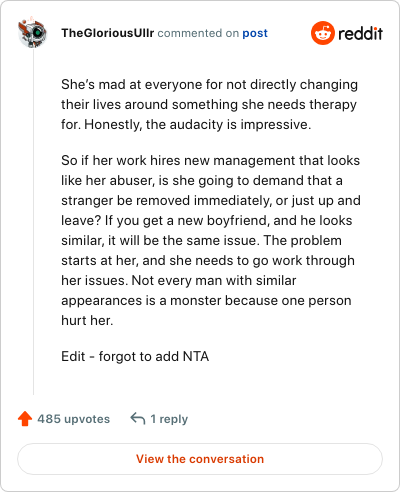Click the Reddit Snoo logo icon
The height and width of the screenshot is (492, 400).
tap(322, 33)
